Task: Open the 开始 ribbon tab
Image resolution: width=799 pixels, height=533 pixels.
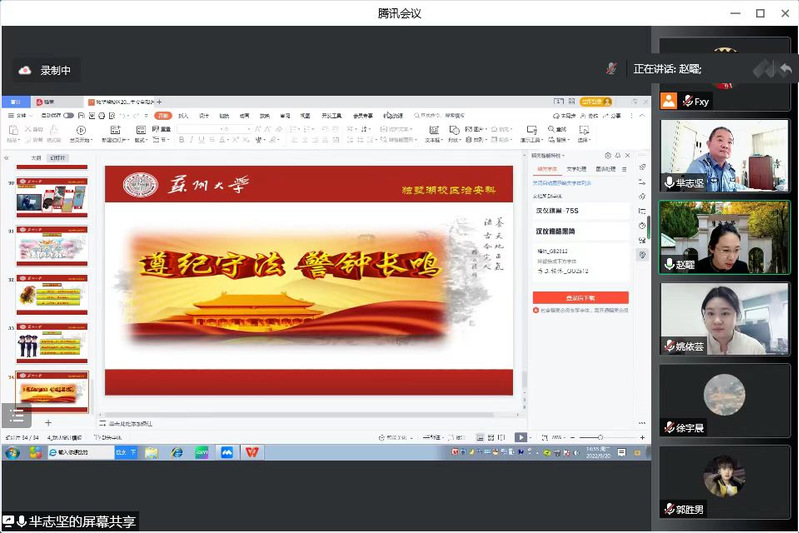Action: 162,115
